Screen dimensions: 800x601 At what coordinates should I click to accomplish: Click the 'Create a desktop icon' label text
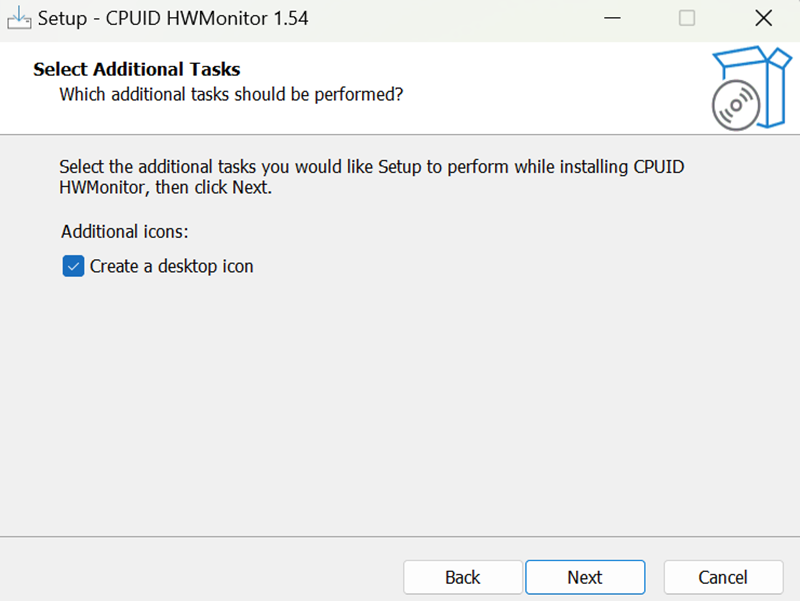pyautogui.click(x=171, y=266)
